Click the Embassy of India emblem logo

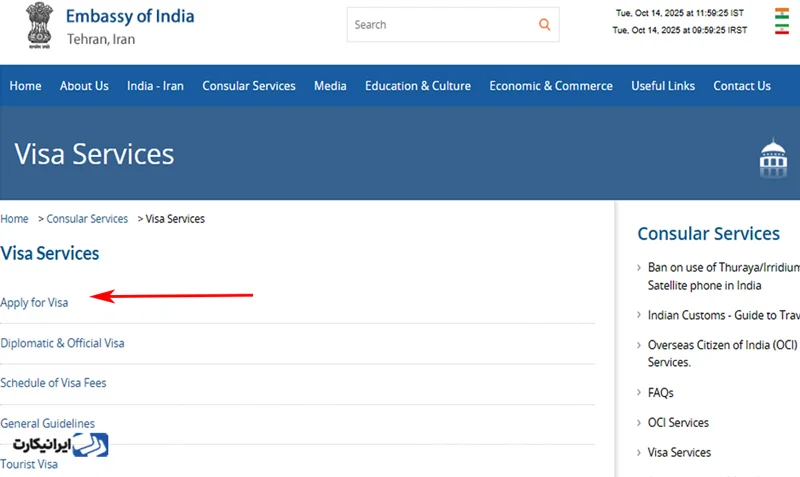point(38,27)
